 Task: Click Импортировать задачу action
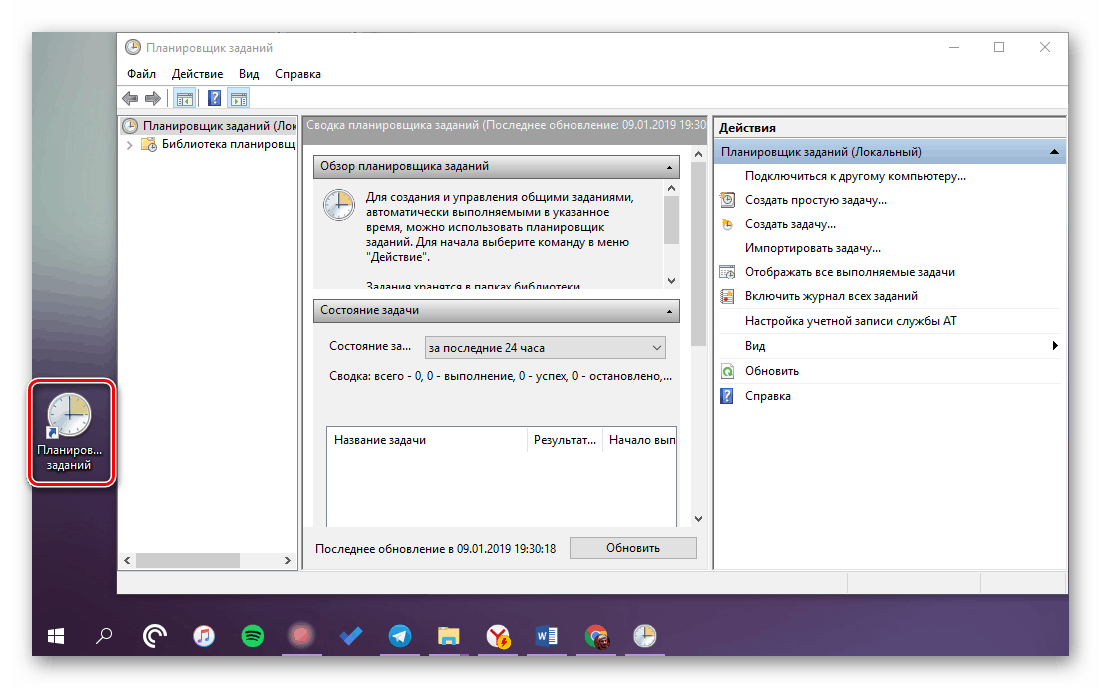(x=812, y=248)
